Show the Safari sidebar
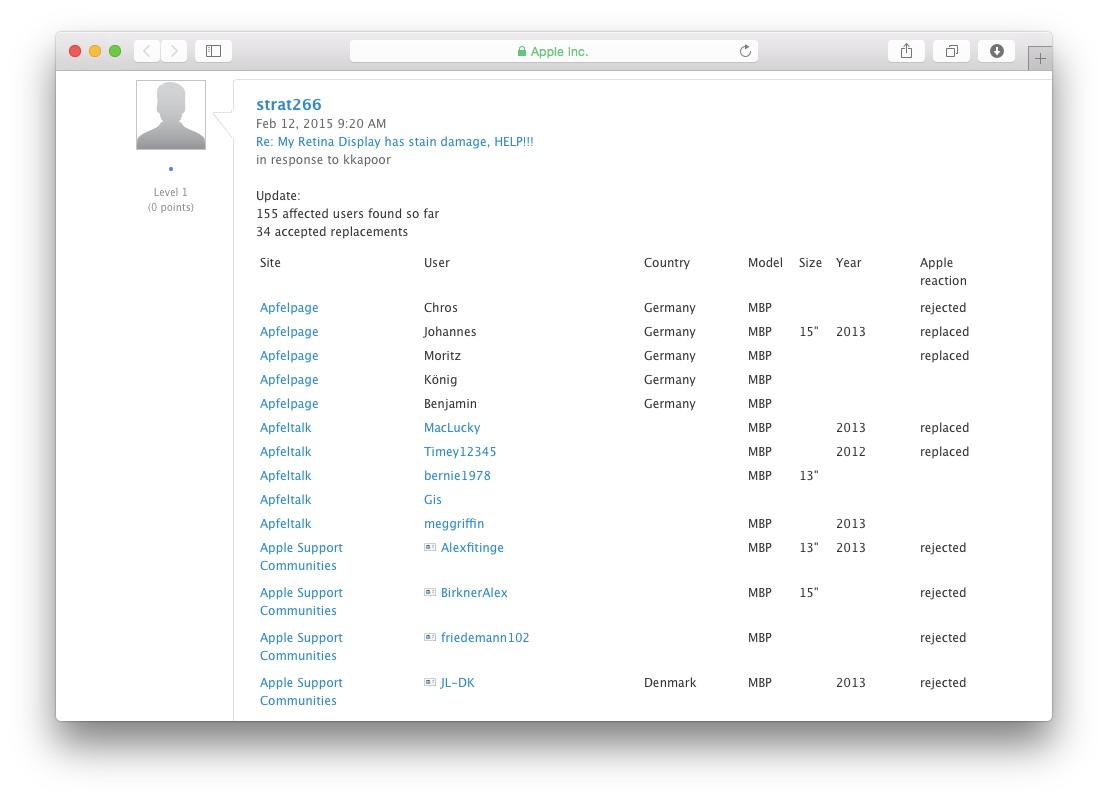This screenshot has width=1108, height=801. [x=213, y=51]
